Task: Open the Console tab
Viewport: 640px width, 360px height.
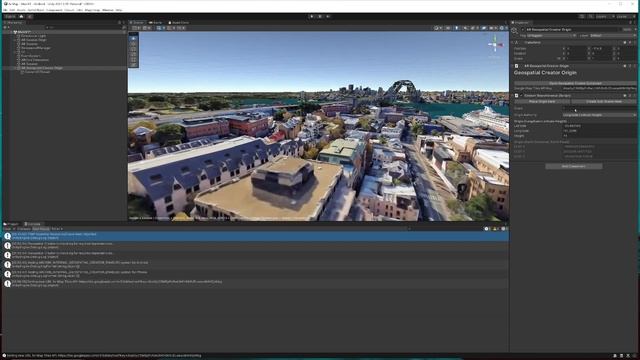Action: [x=33, y=224]
